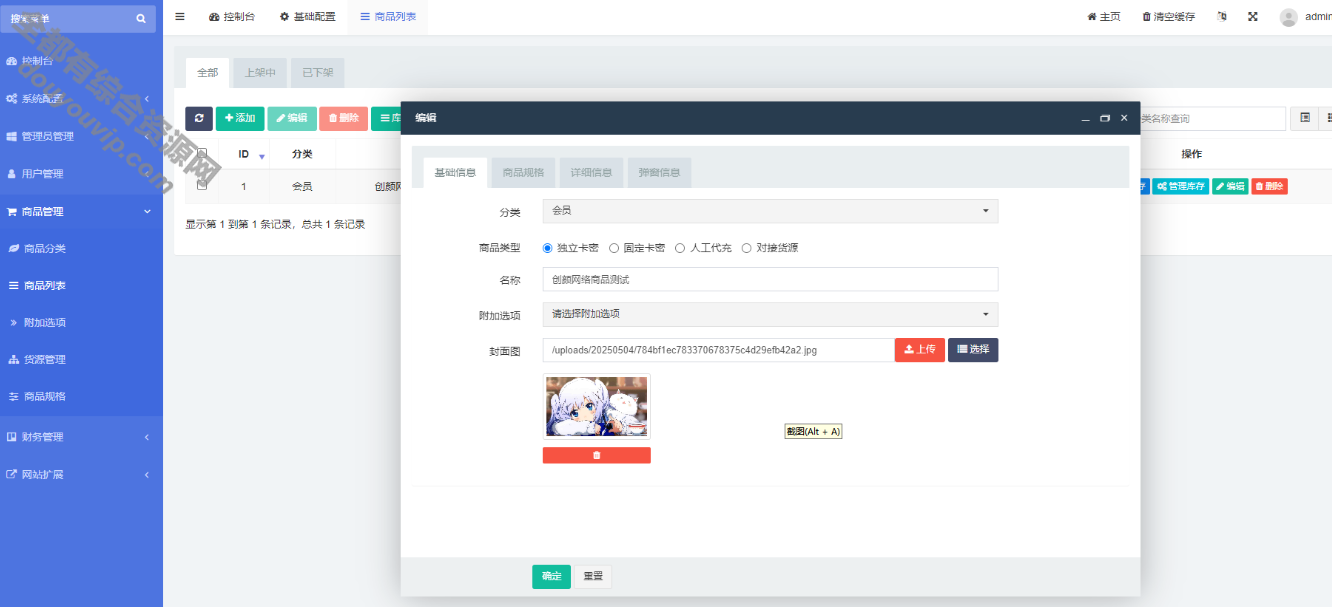Click the red trash button under cover image
Screen dimensions: 1332x607
pos(597,455)
